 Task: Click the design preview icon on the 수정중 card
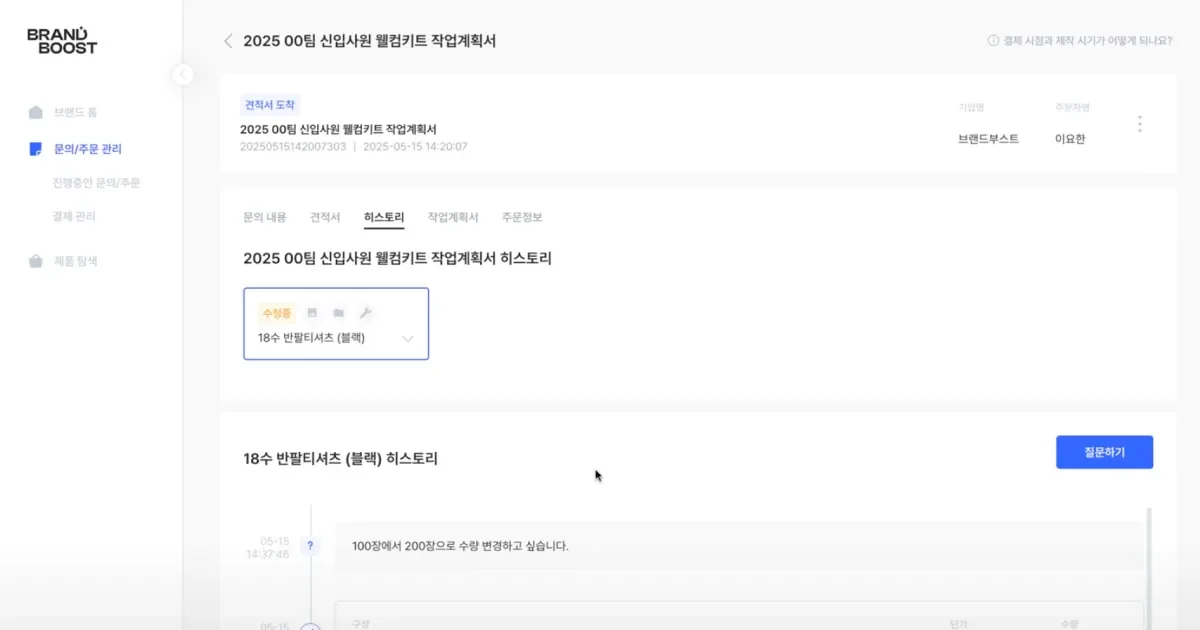pos(311,312)
